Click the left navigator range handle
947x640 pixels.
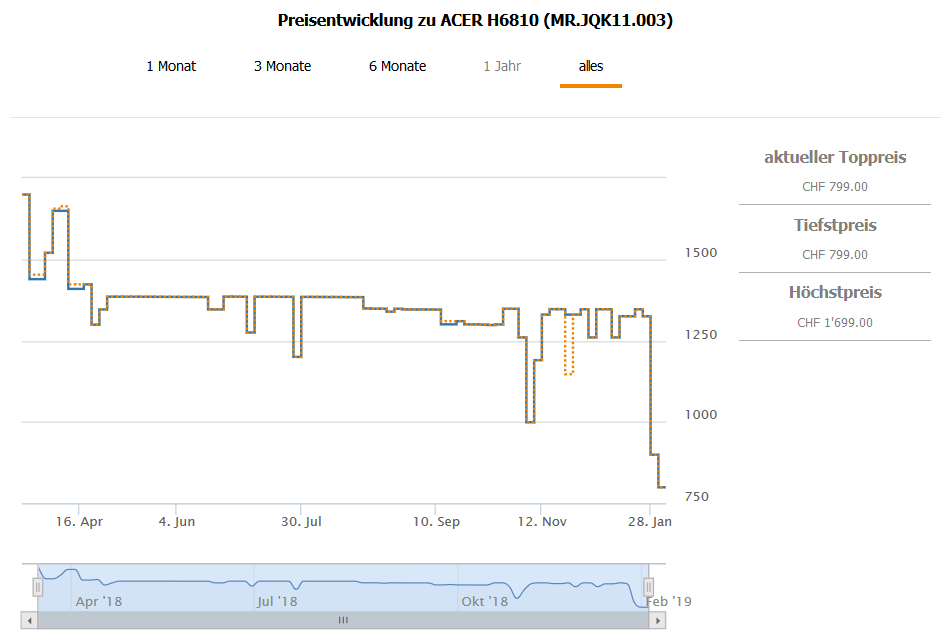(38, 587)
